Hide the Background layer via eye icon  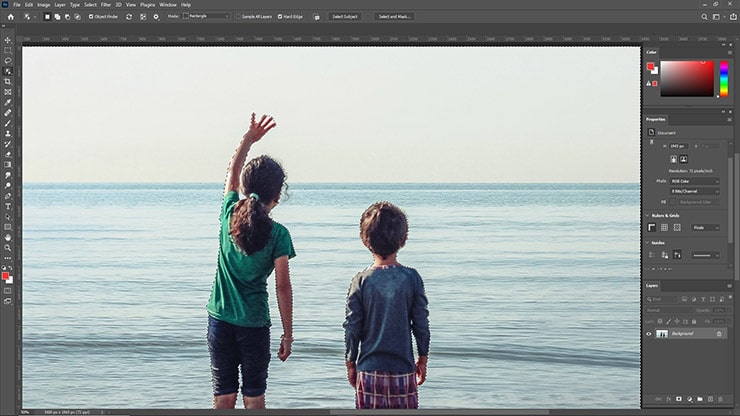[649, 334]
